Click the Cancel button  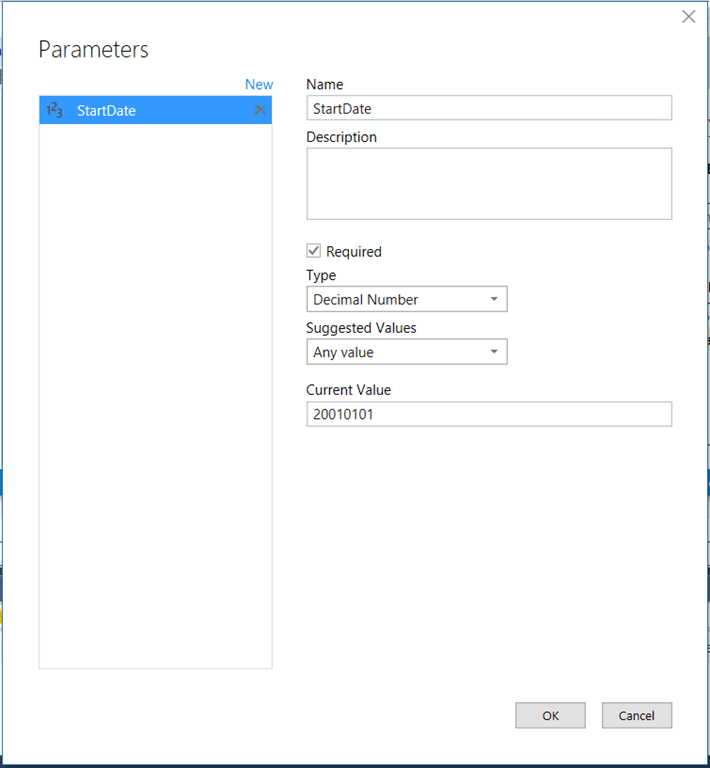[637, 716]
